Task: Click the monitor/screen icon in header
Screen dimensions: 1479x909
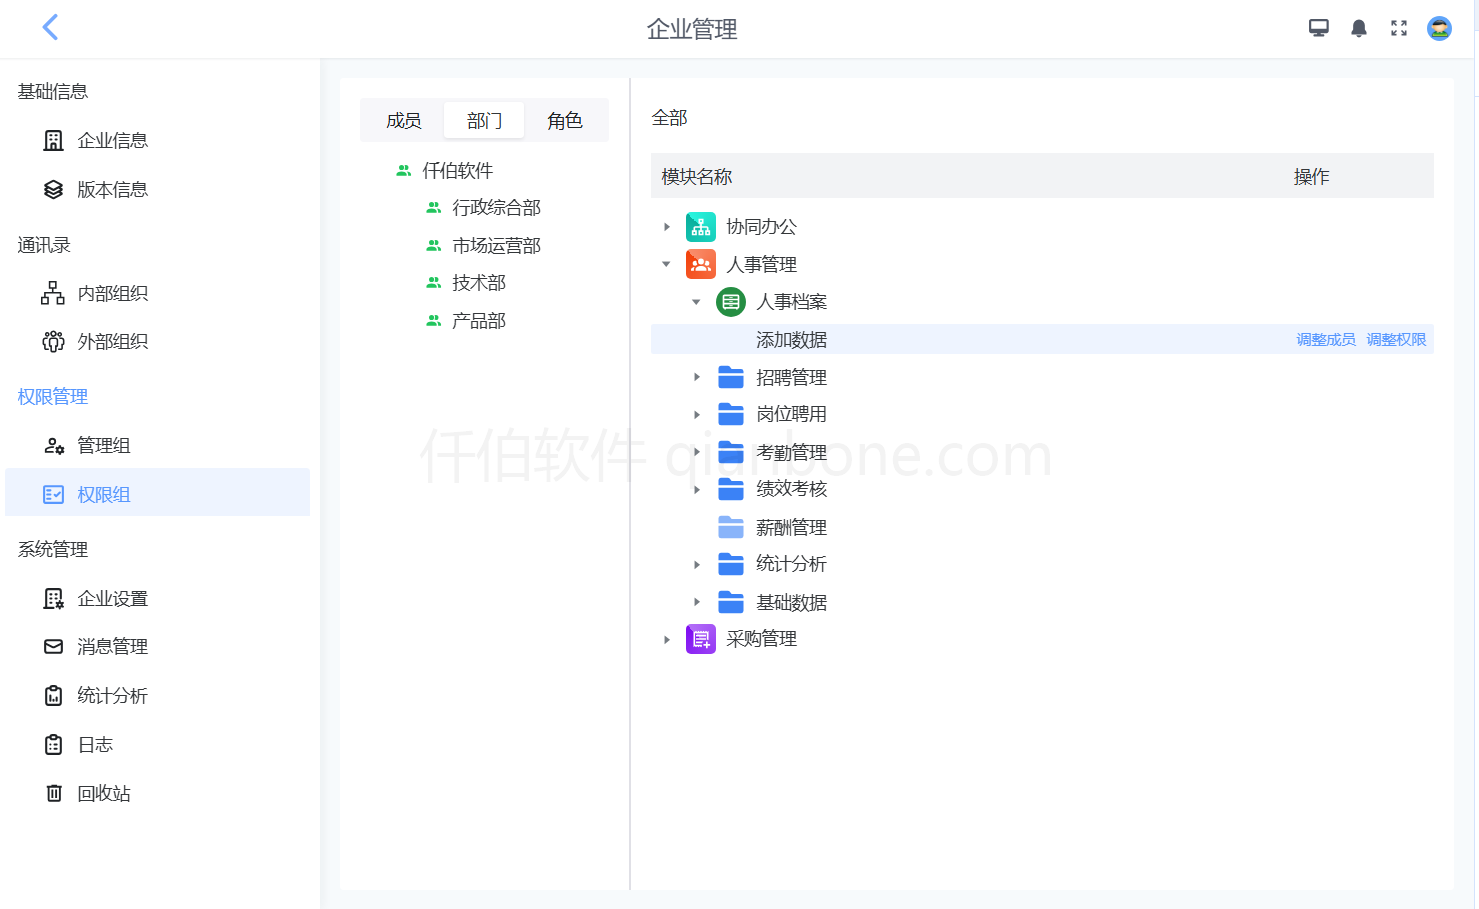Action: pos(1319,27)
